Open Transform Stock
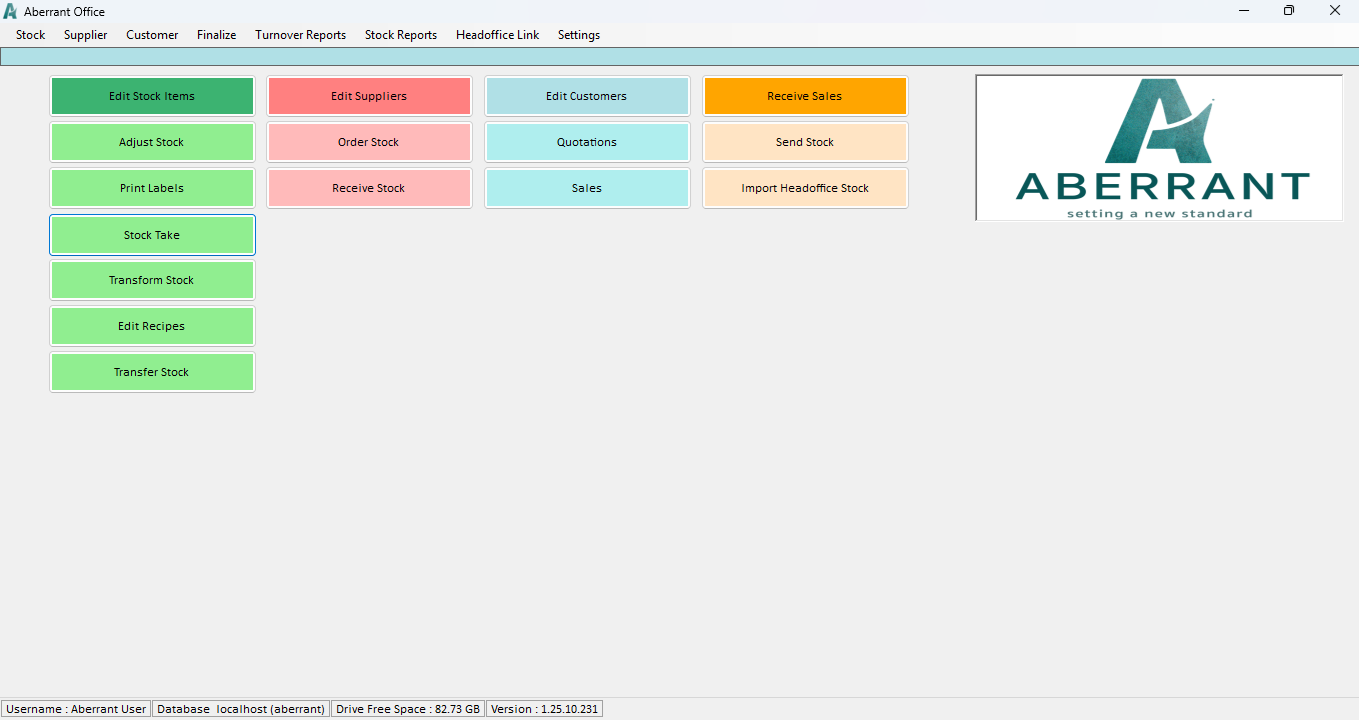Image resolution: width=1359 pixels, height=720 pixels. click(152, 281)
